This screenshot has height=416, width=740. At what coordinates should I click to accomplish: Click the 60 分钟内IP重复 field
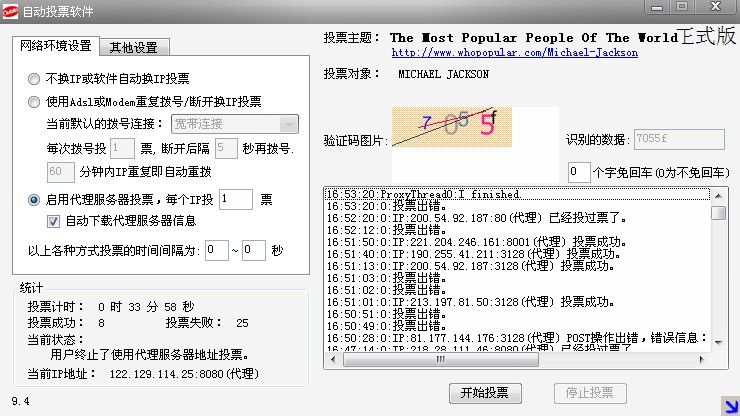point(60,172)
